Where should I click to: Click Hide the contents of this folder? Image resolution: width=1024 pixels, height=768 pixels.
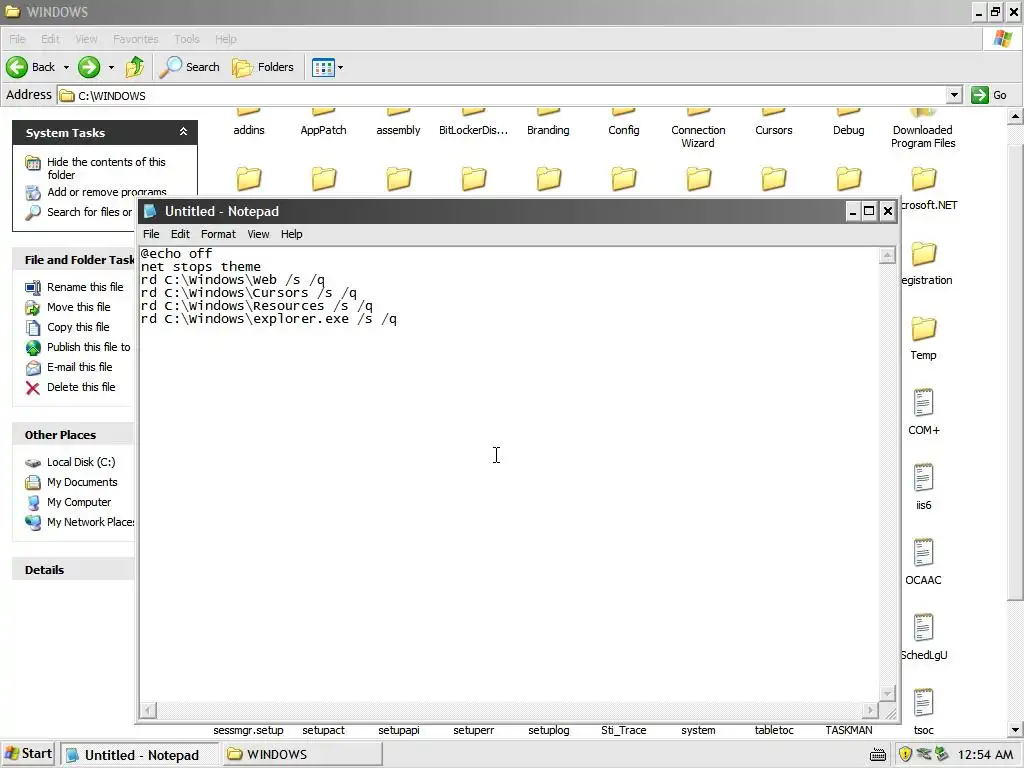click(106, 168)
